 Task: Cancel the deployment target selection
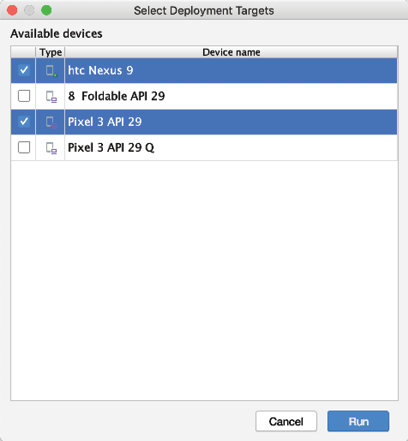coord(286,421)
